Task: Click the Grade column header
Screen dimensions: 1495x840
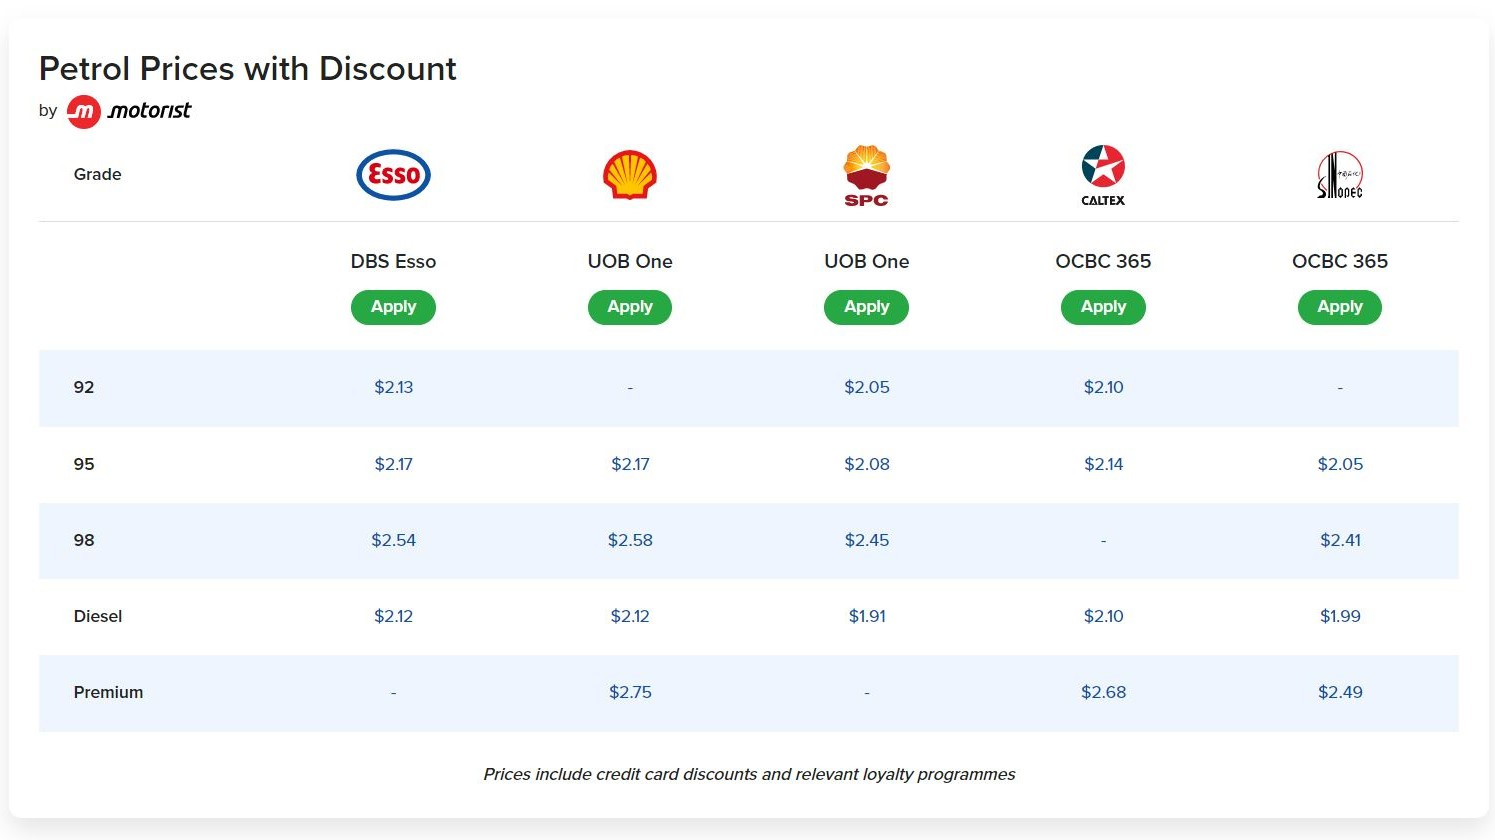Action: (97, 174)
